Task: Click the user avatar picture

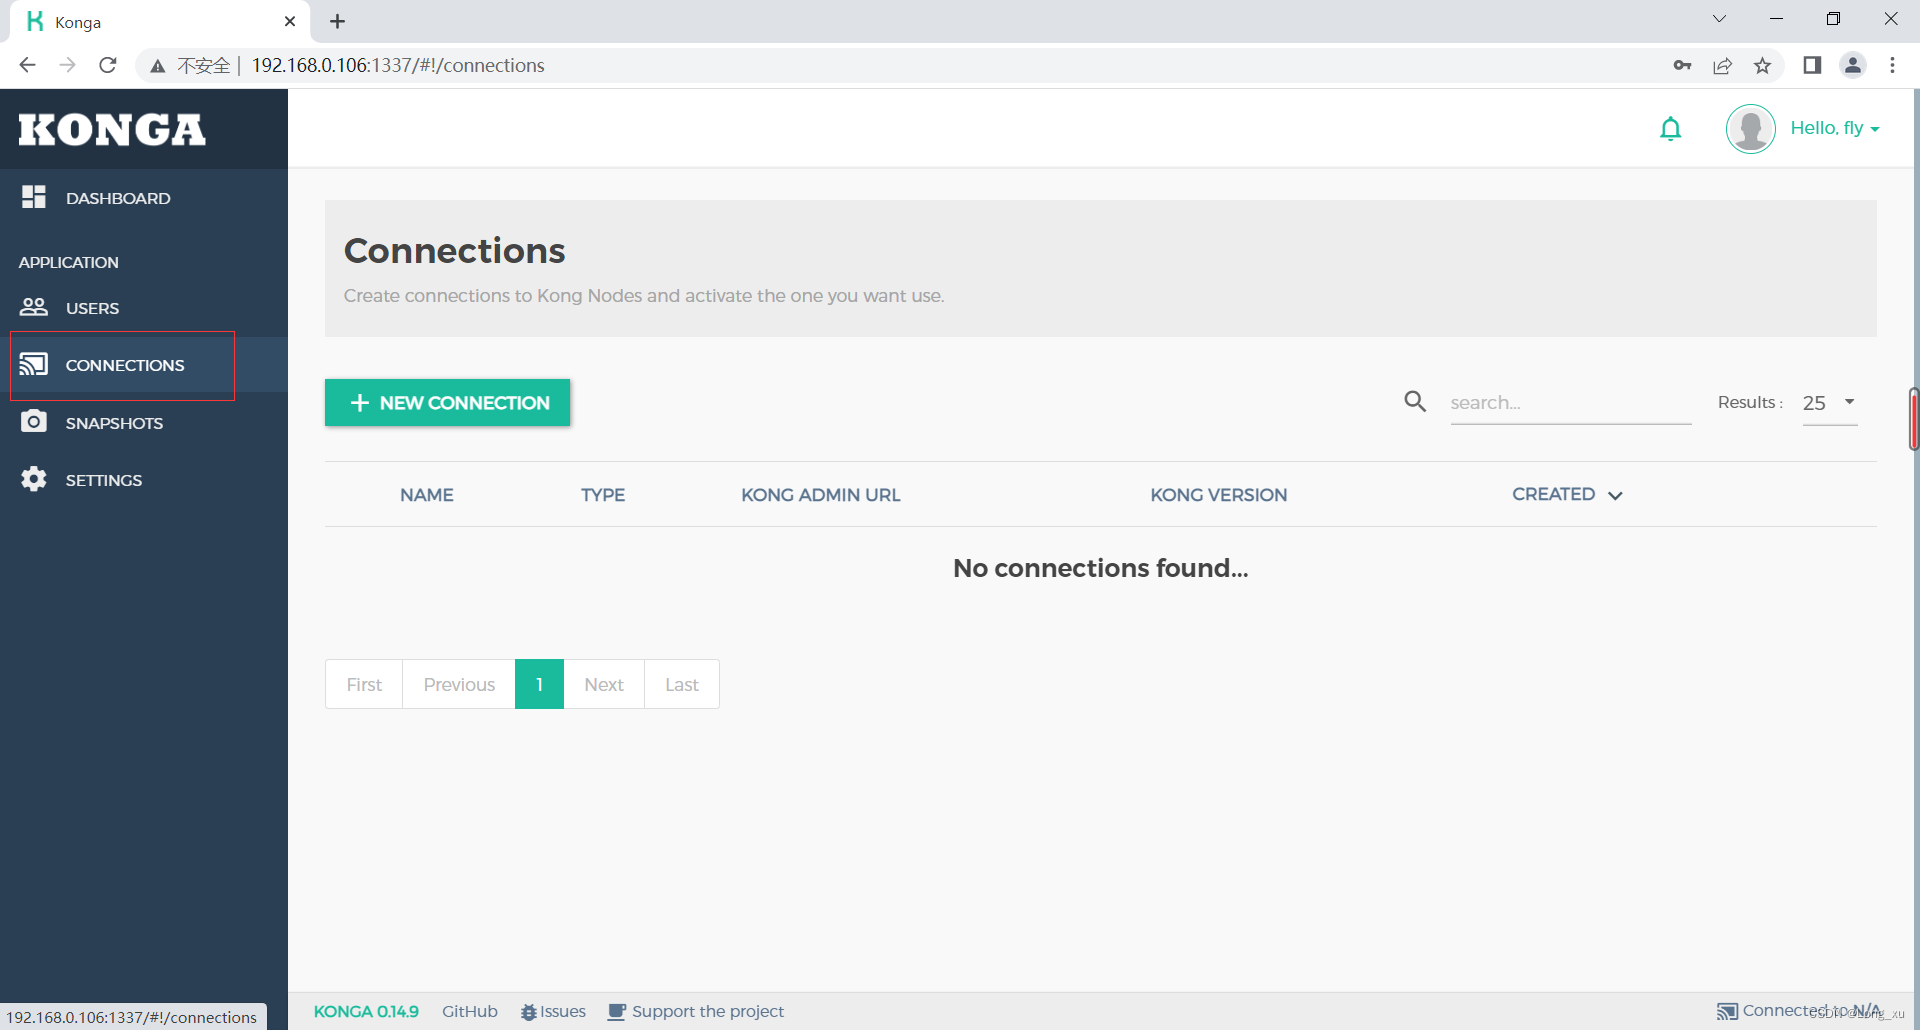Action: 1750,128
